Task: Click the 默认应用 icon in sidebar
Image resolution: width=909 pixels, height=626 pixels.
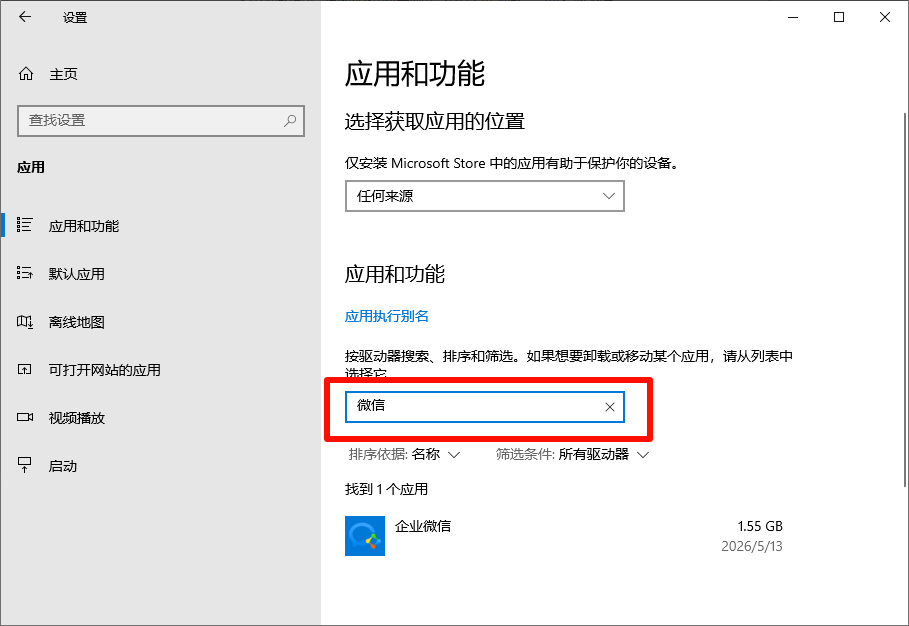Action: click(x=24, y=273)
